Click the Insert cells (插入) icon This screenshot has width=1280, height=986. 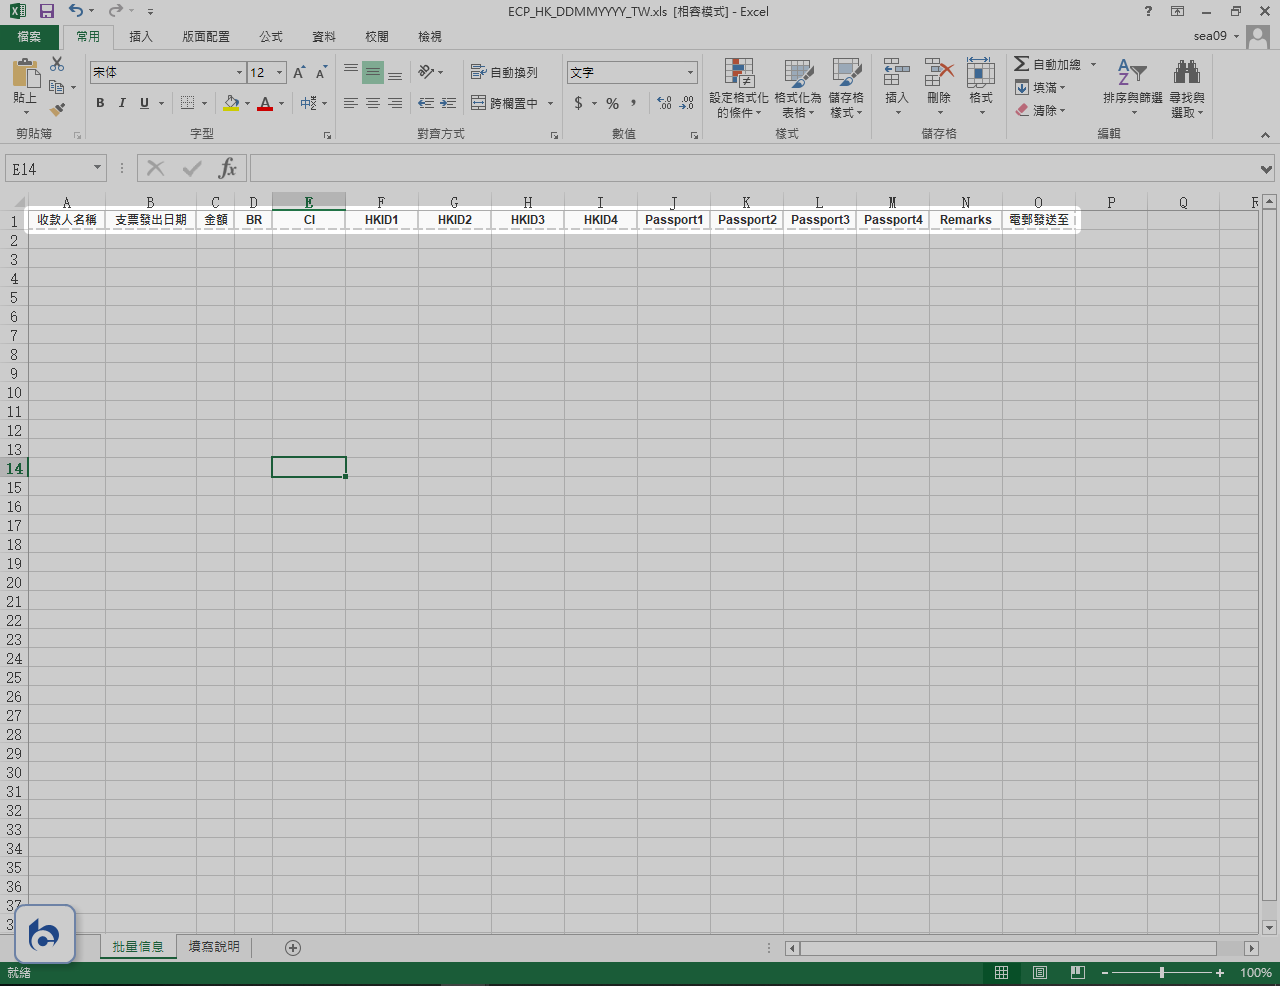pyautogui.click(x=896, y=80)
